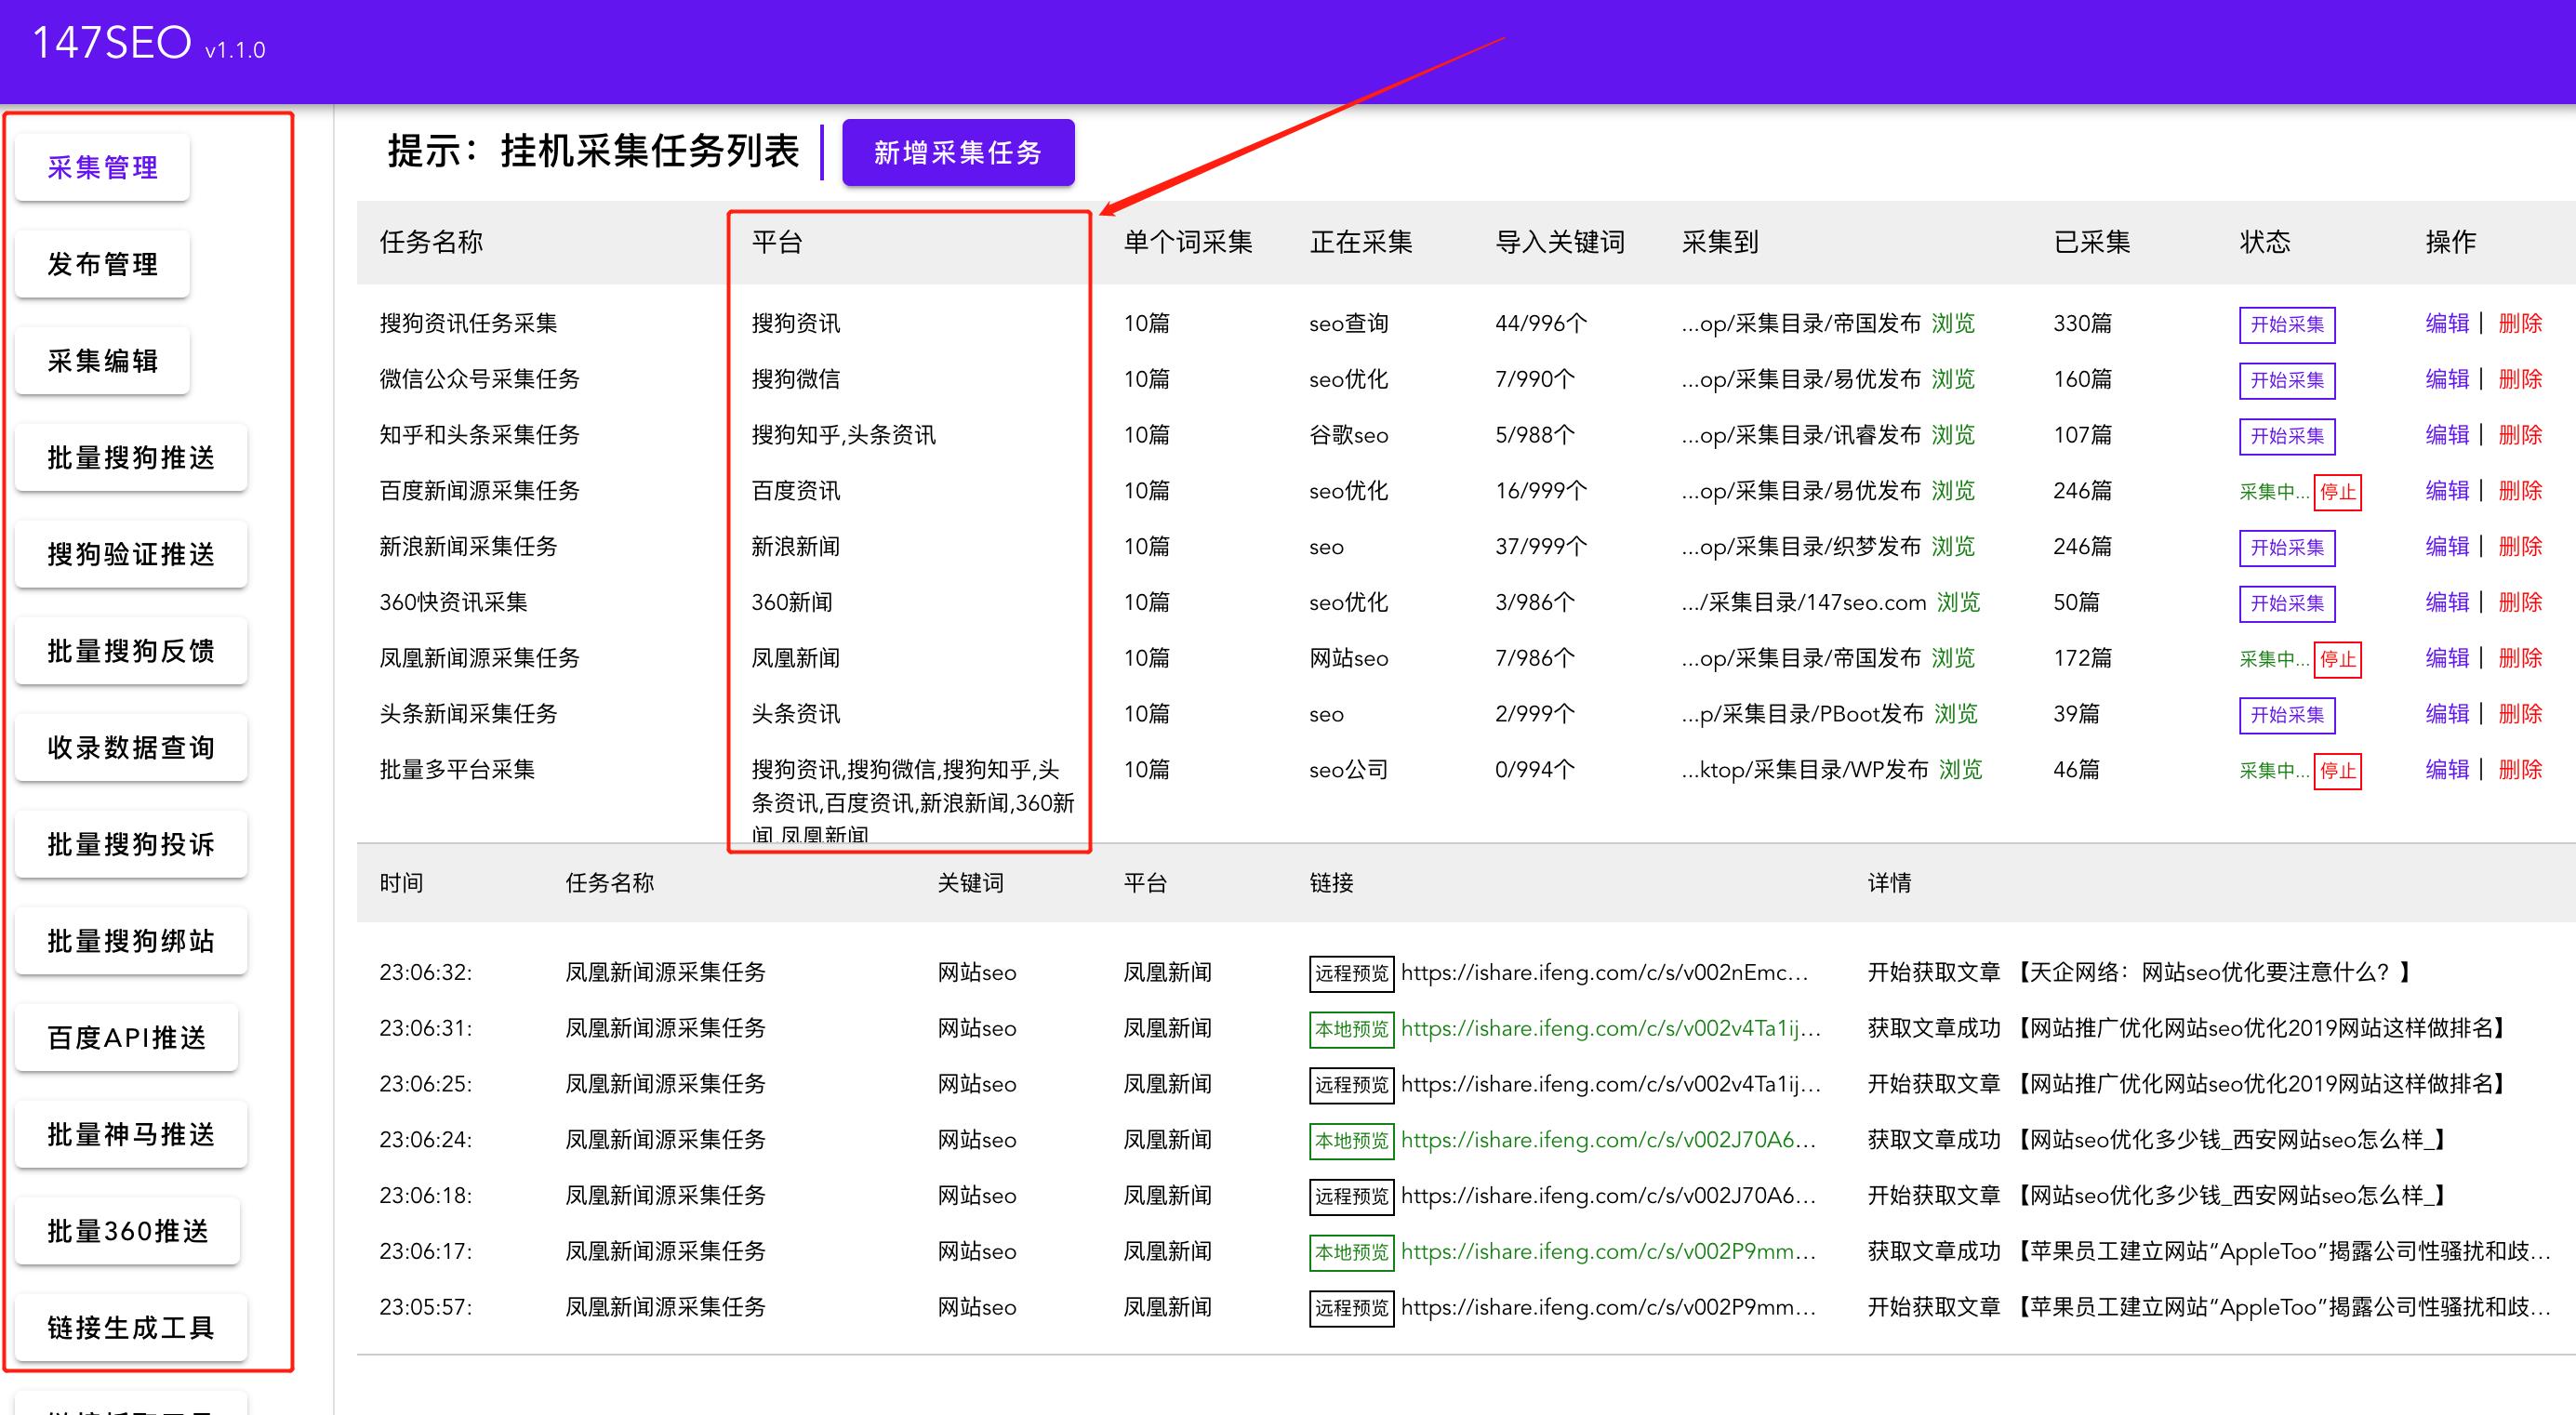Select the 百度资讯 platform cell

click(x=796, y=491)
